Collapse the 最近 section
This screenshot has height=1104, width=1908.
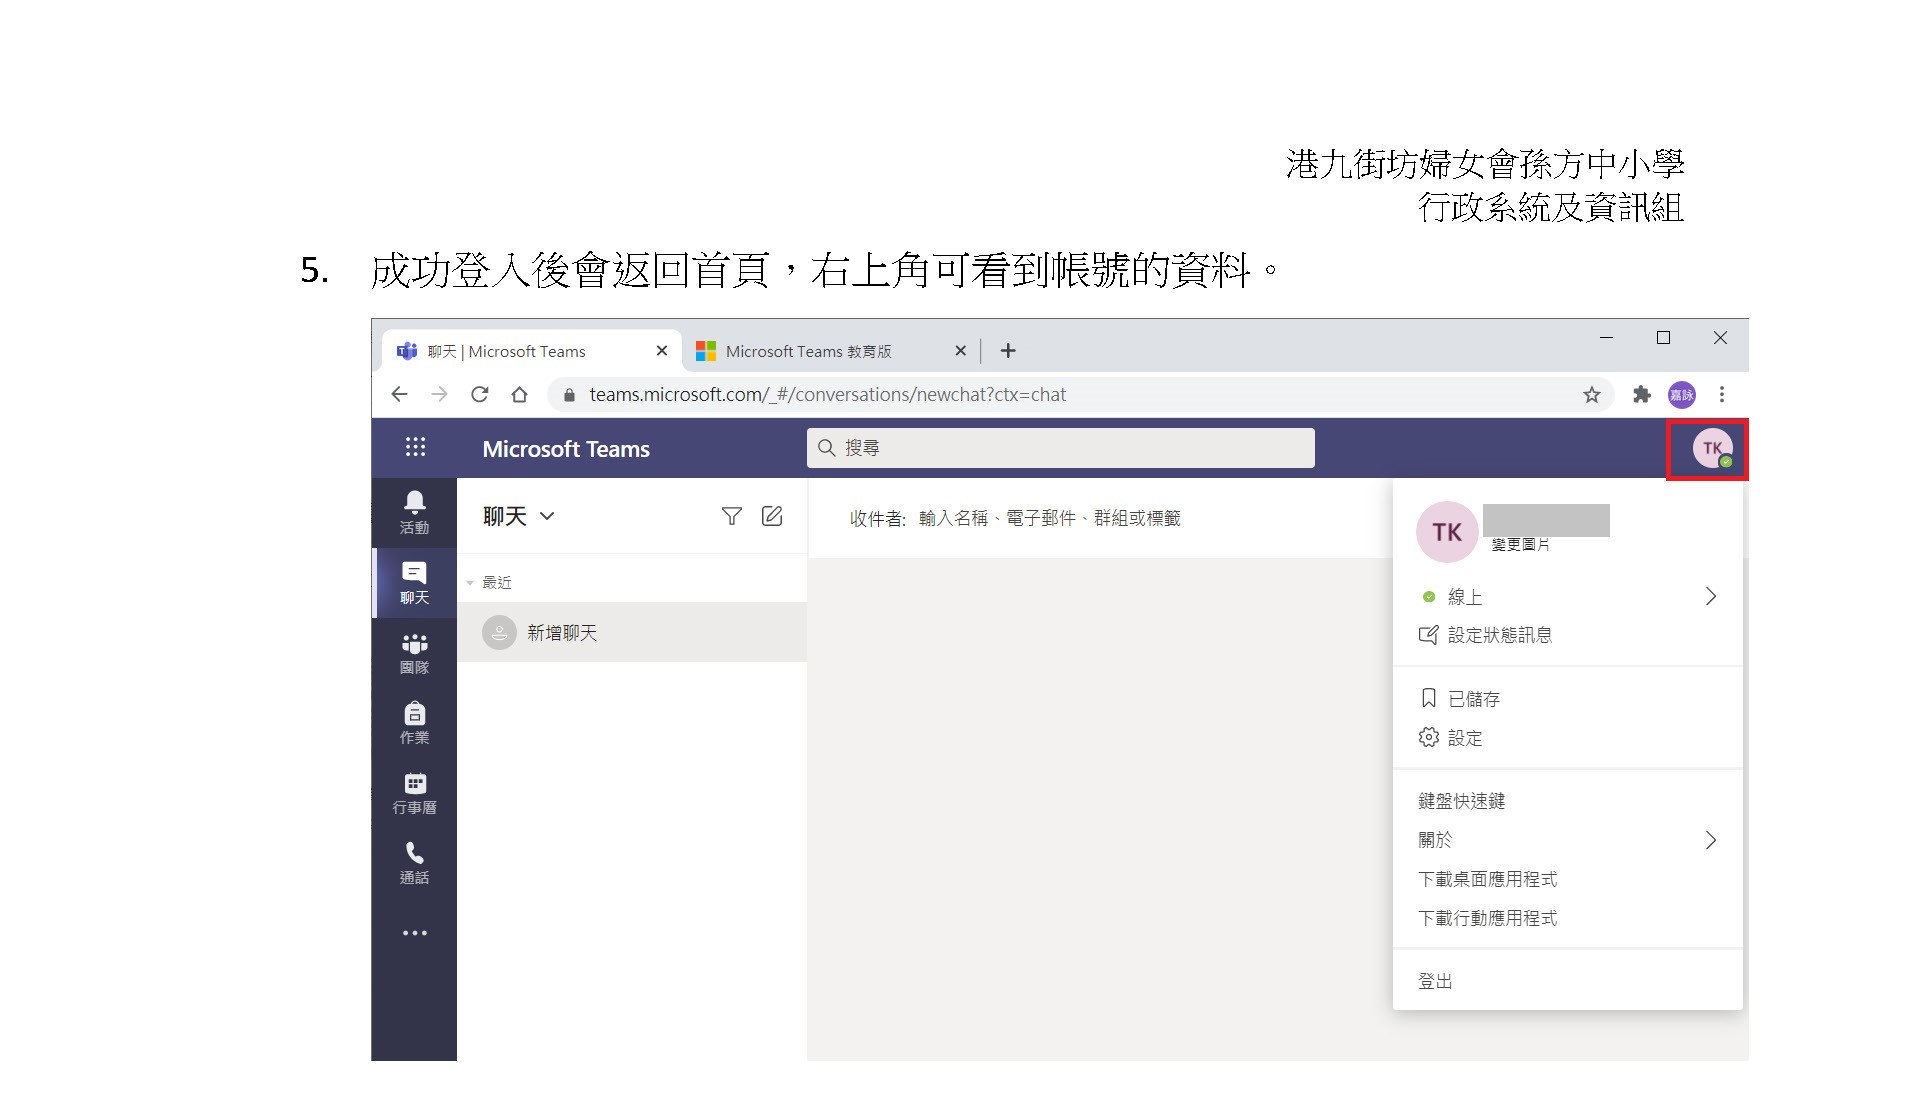click(x=470, y=582)
